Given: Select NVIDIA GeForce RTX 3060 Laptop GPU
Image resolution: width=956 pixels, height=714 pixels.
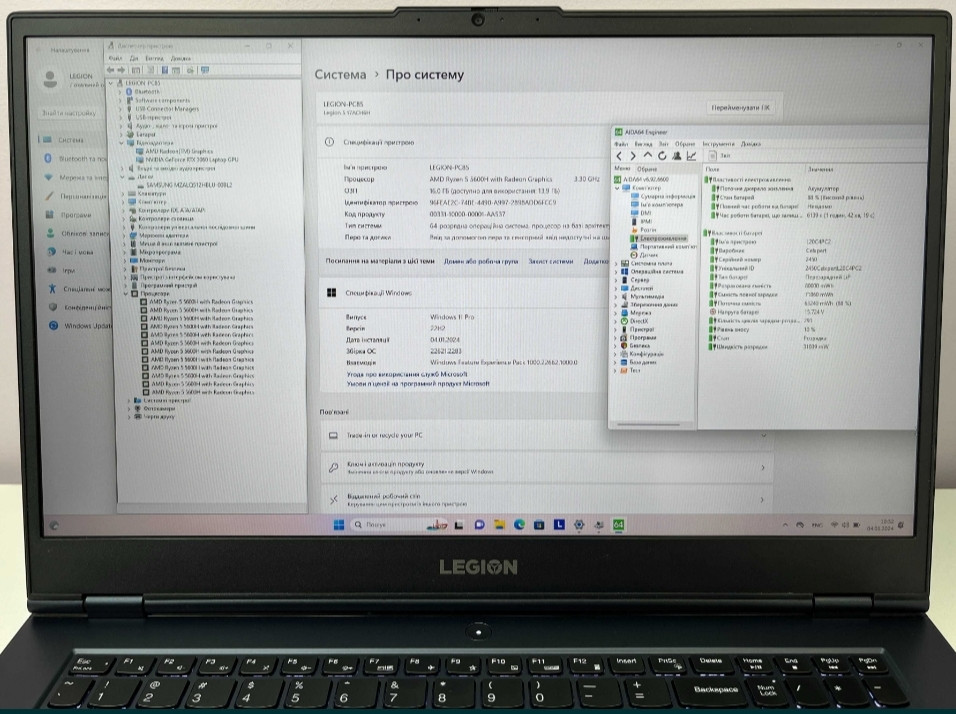Looking at the screenshot, I should pos(191,159).
